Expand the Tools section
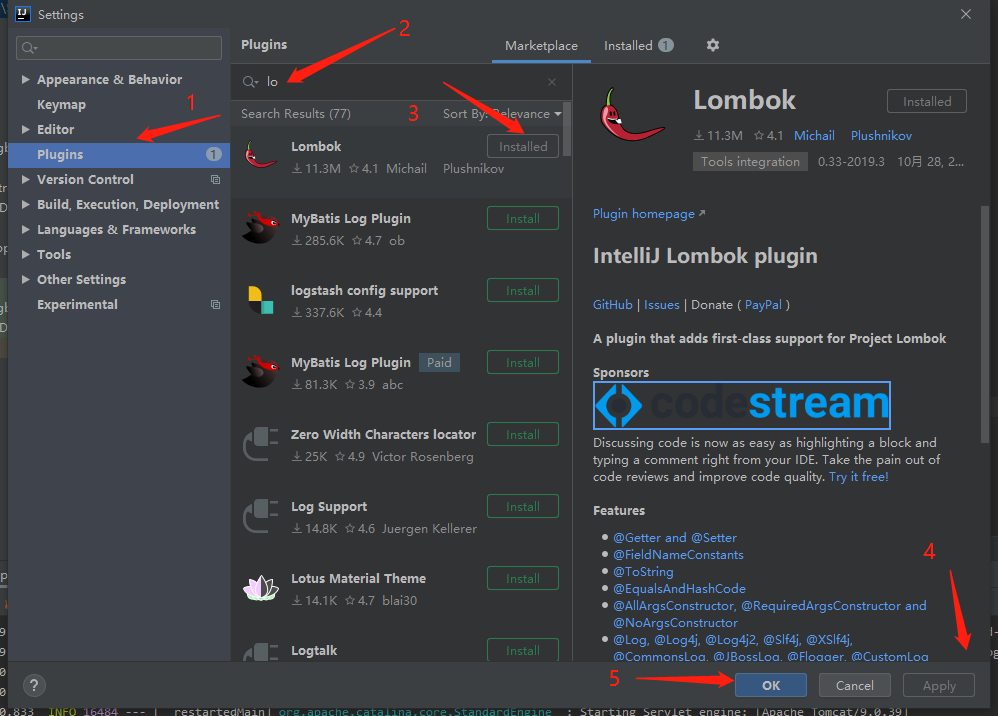This screenshot has height=716, width=998. click(25, 254)
